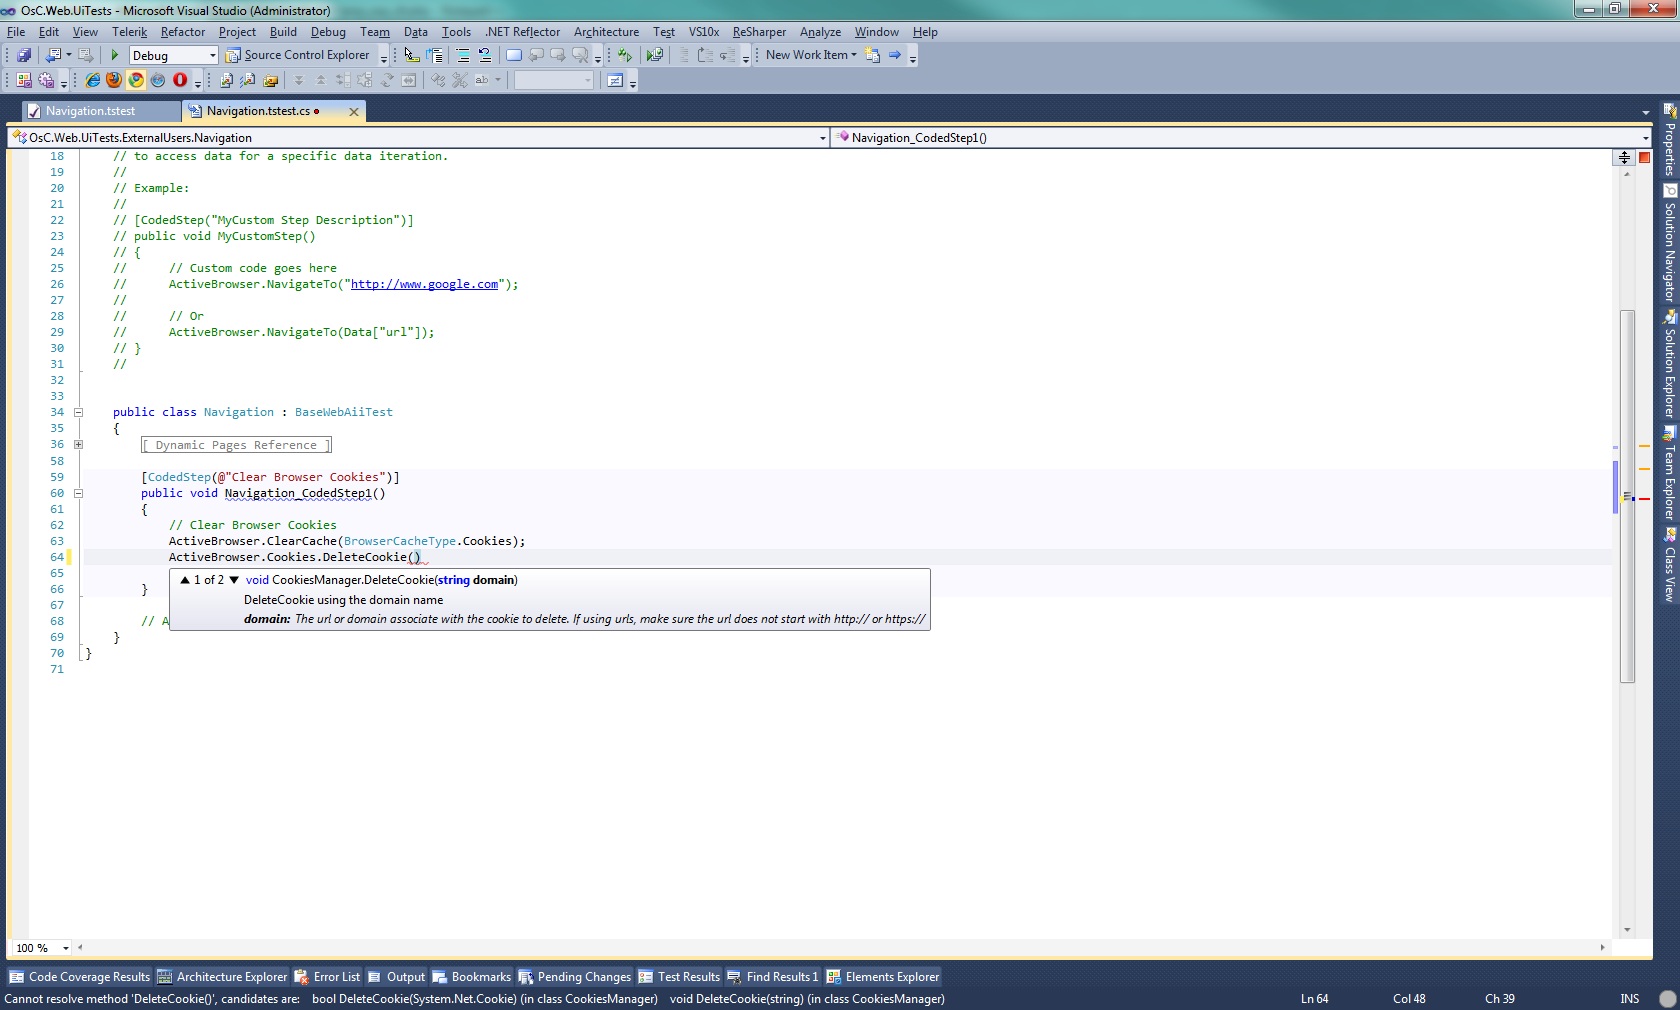Open Find Results 1 panel
Image resolution: width=1680 pixels, height=1010 pixels.
pos(772,977)
